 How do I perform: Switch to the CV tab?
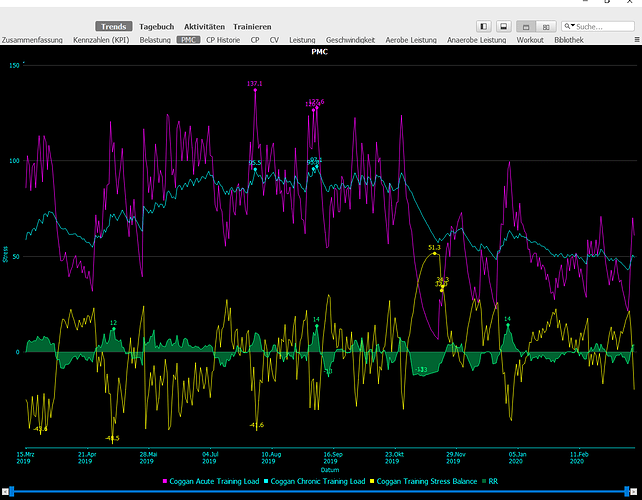coord(274,40)
